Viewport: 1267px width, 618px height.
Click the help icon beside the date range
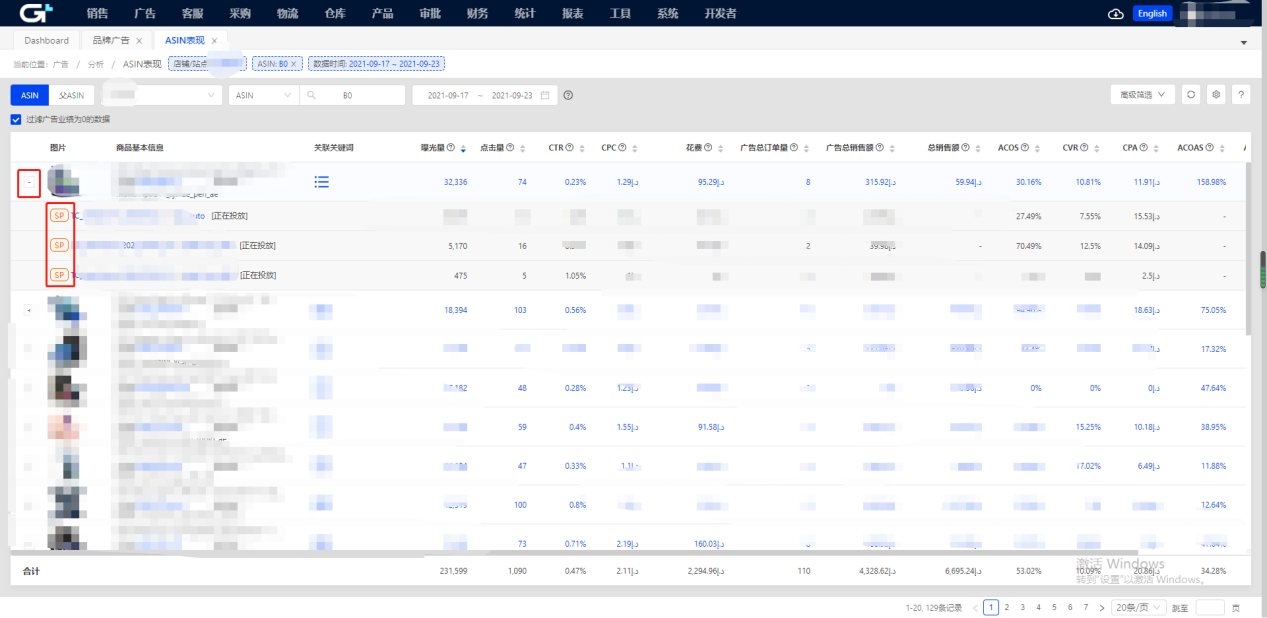[568, 96]
